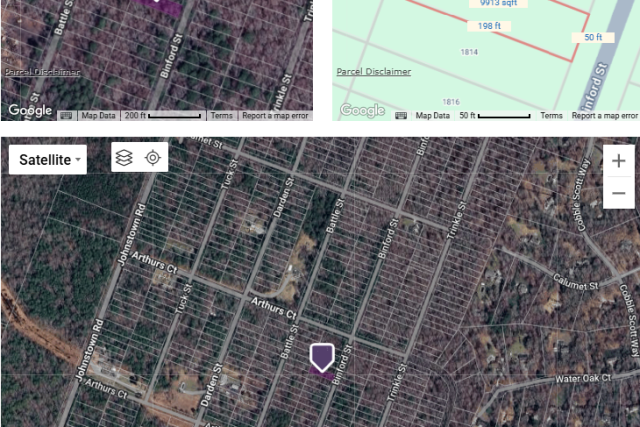Report a map error on parcel map
The width and height of the screenshot is (640, 427).
(604, 116)
